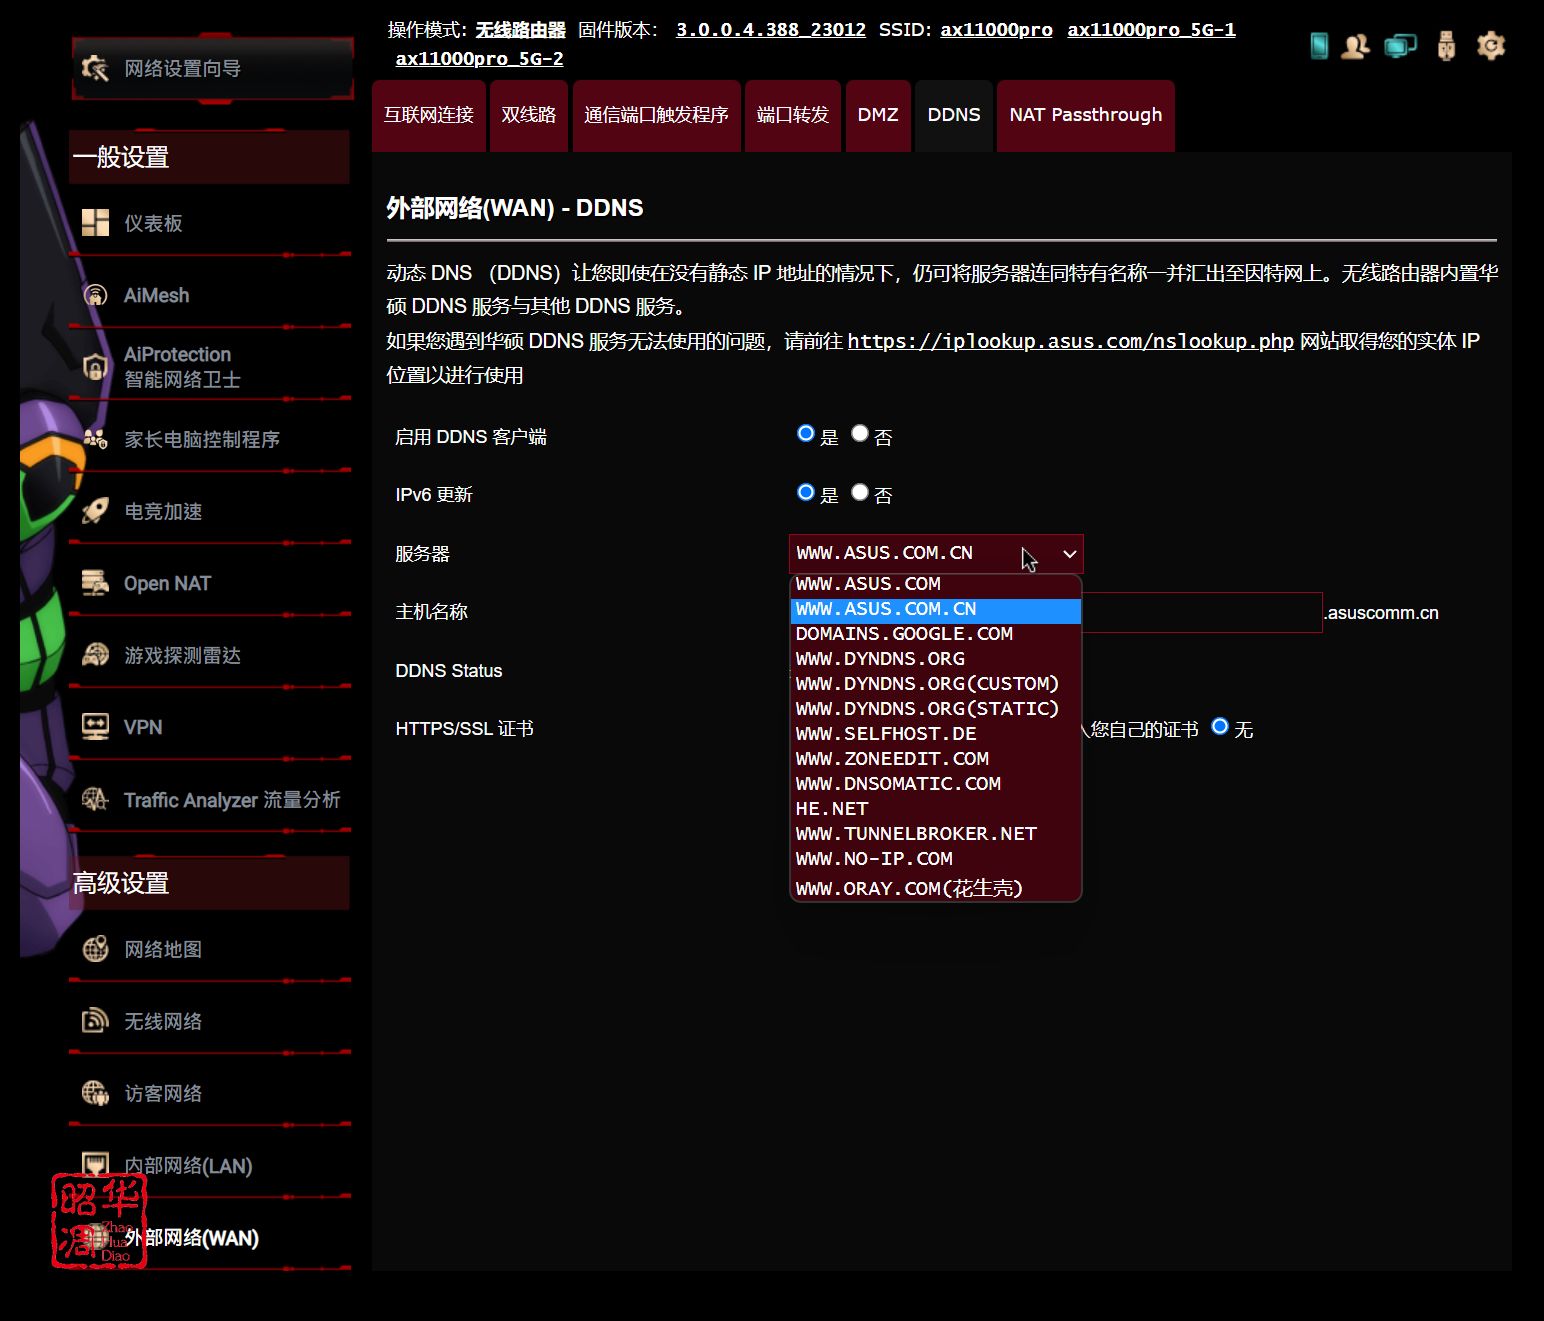Click the VPN monitor icon
1544x1321 pixels.
pos(95,727)
